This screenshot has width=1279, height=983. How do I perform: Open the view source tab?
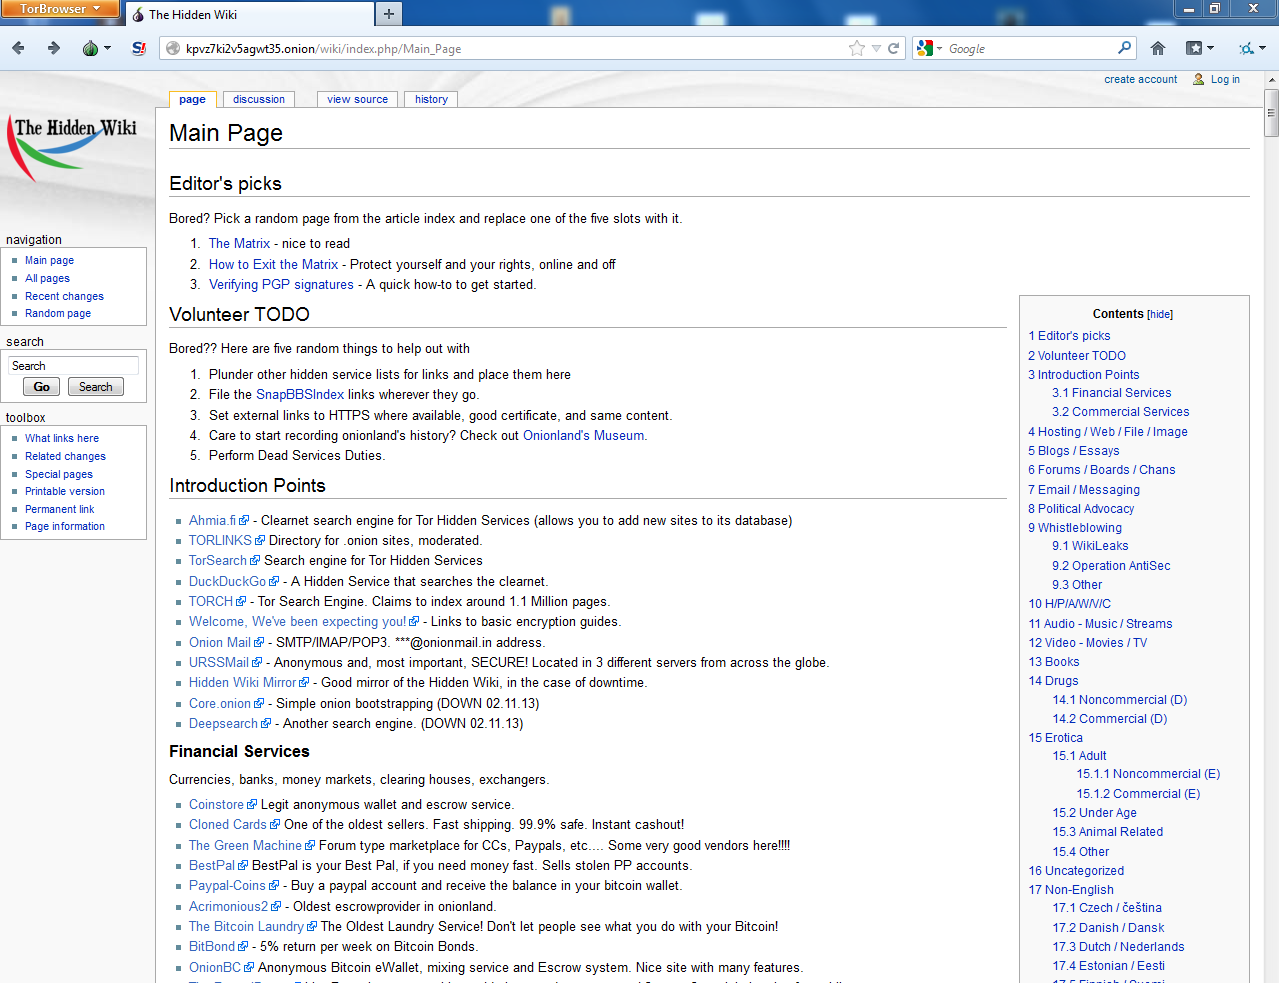pos(357,99)
